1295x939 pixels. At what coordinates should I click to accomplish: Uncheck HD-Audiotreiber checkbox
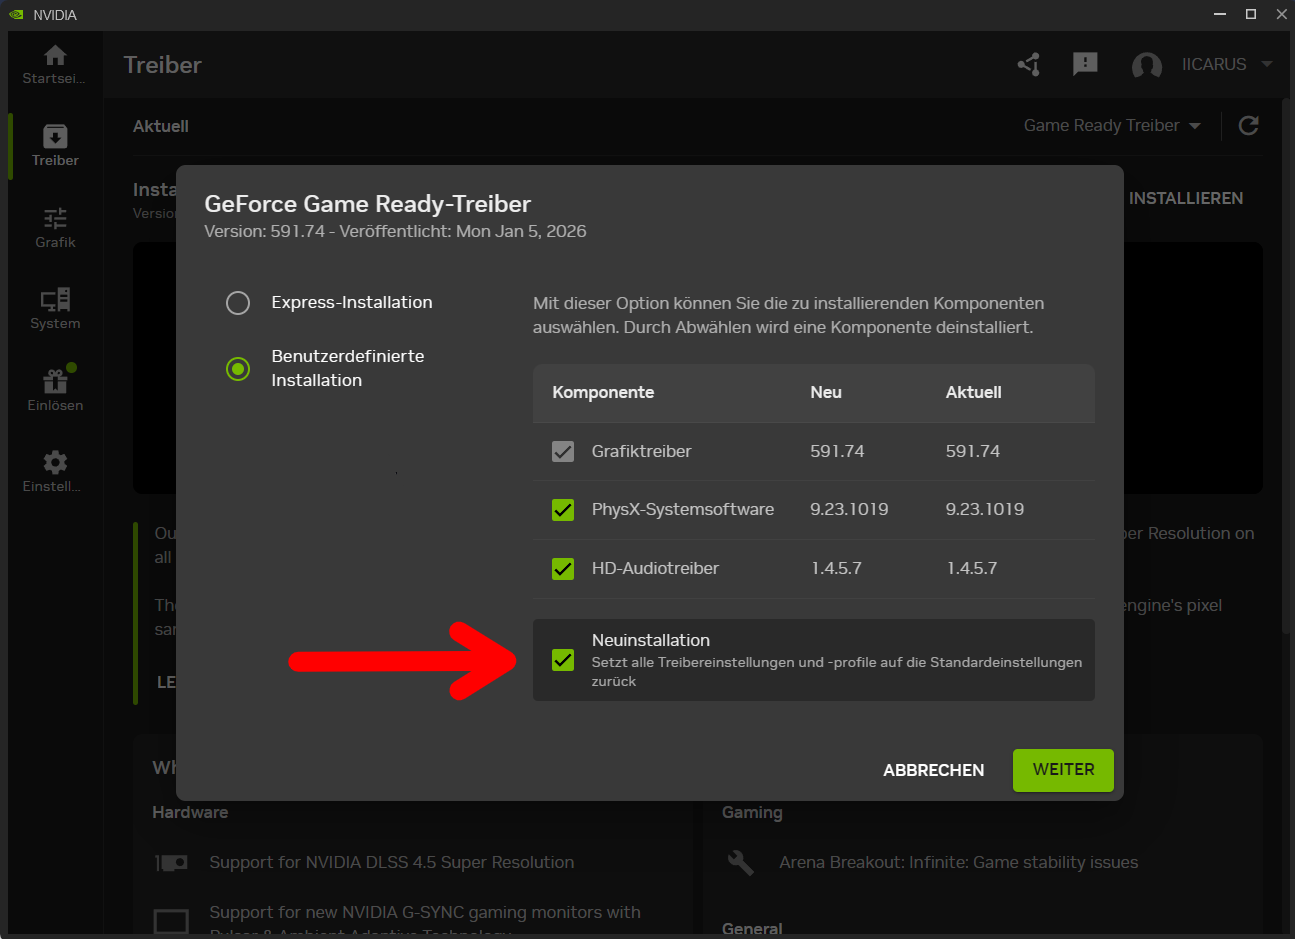pyautogui.click(x=563, y=569)
